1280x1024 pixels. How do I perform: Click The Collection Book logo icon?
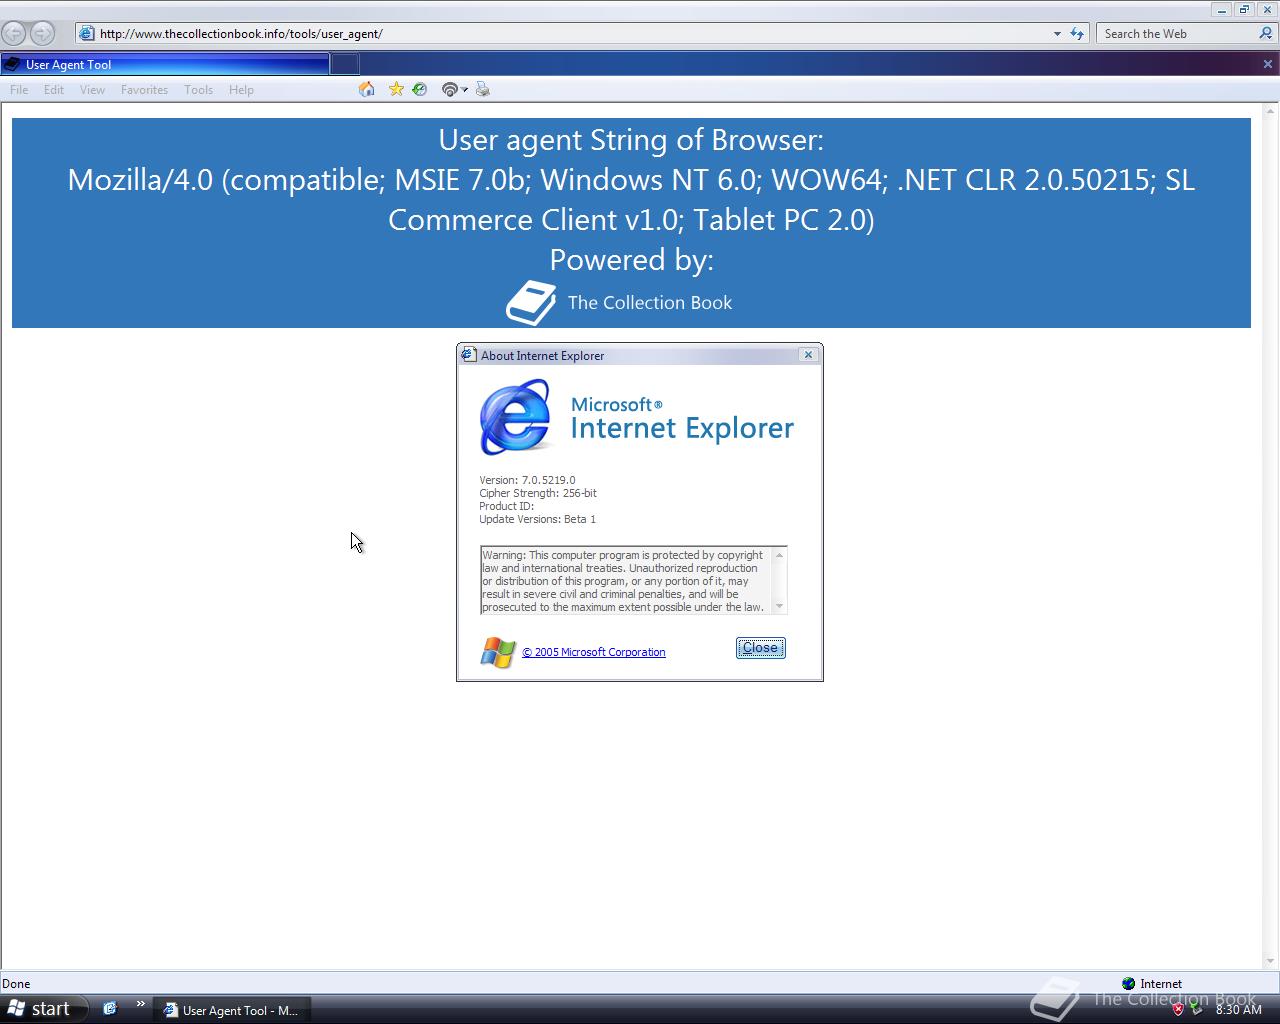tap(531, 303)
